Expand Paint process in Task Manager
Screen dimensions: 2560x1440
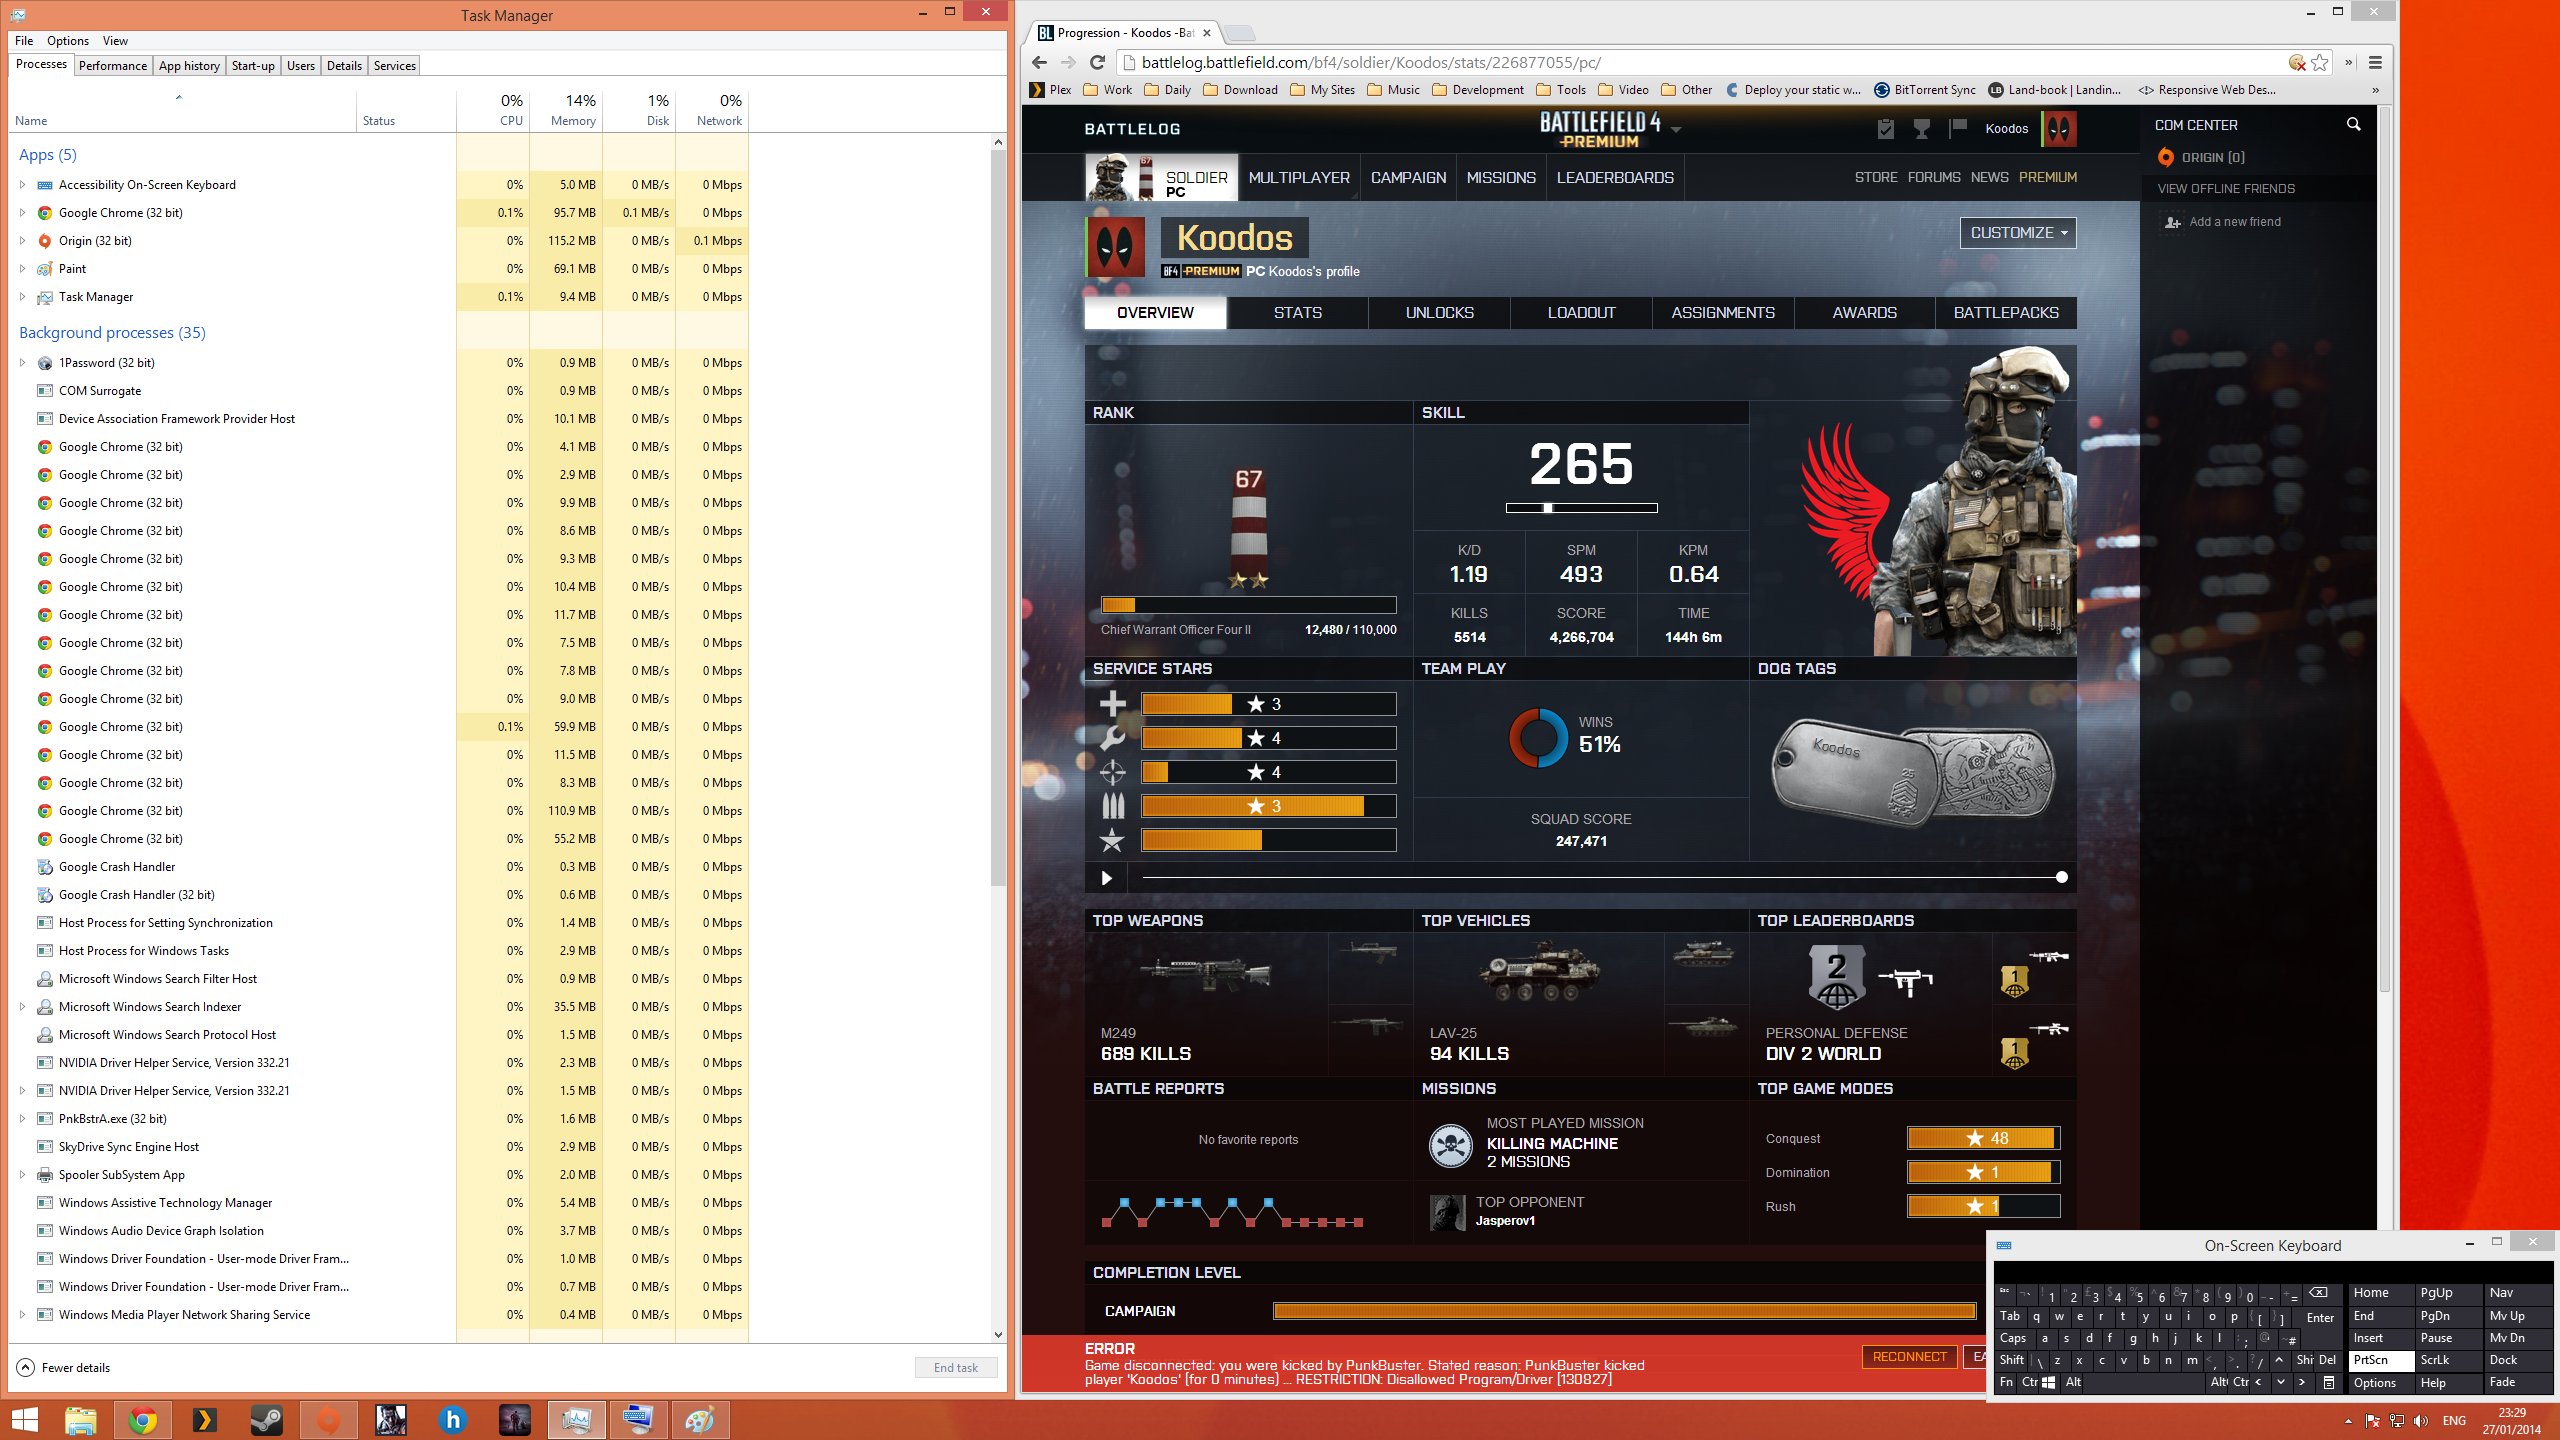pyautogui.click(x=22, y=269)
